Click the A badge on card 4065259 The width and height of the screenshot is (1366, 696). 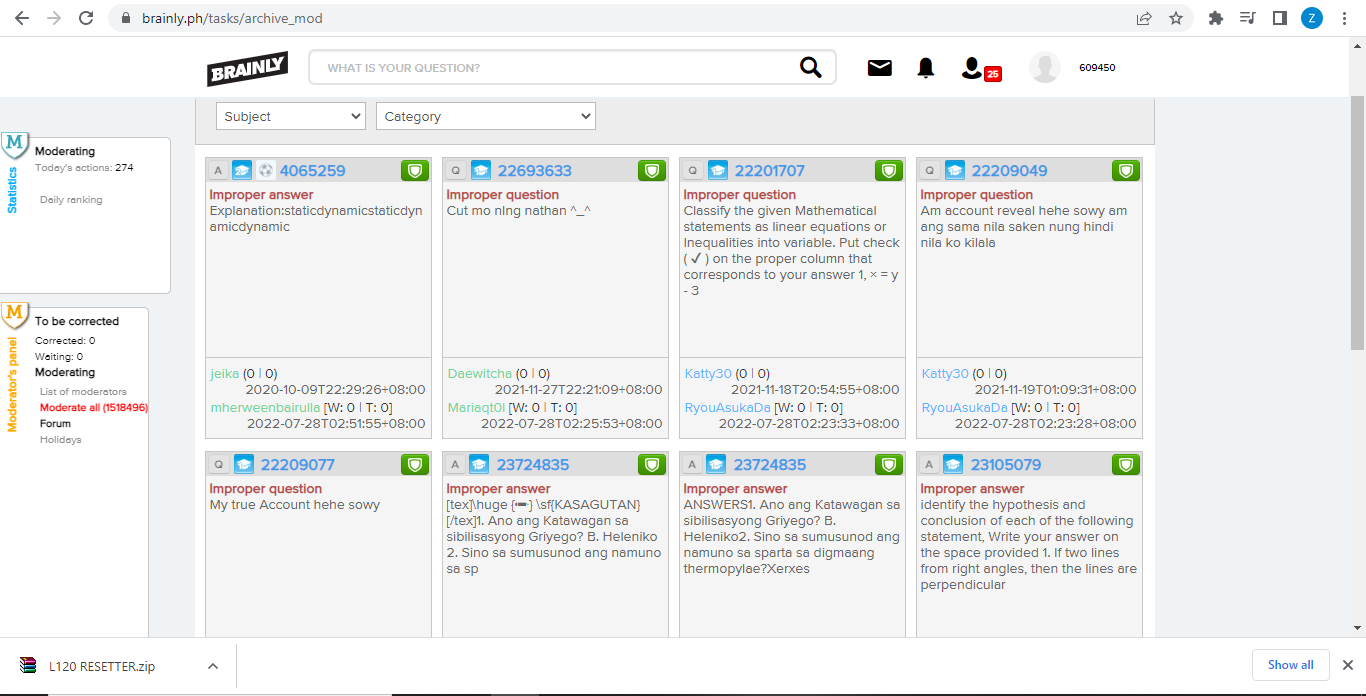click(218, 170)
